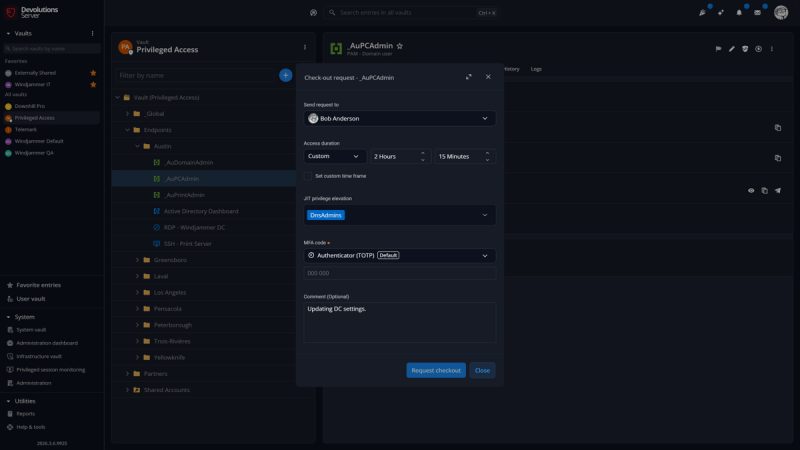The width and height of the screenshot is (800, 450).
Task: Expand the Los Angeles folder
Action: (137, 292)
